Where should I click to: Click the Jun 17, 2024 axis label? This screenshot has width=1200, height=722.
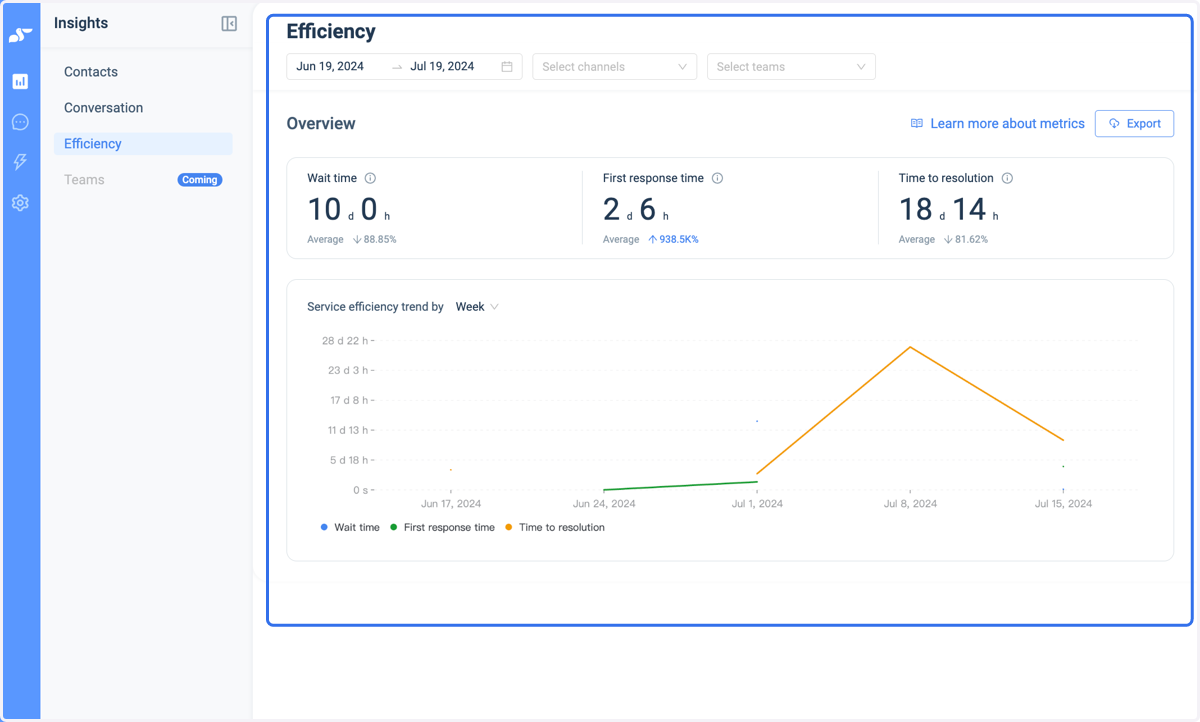[451, 504]
